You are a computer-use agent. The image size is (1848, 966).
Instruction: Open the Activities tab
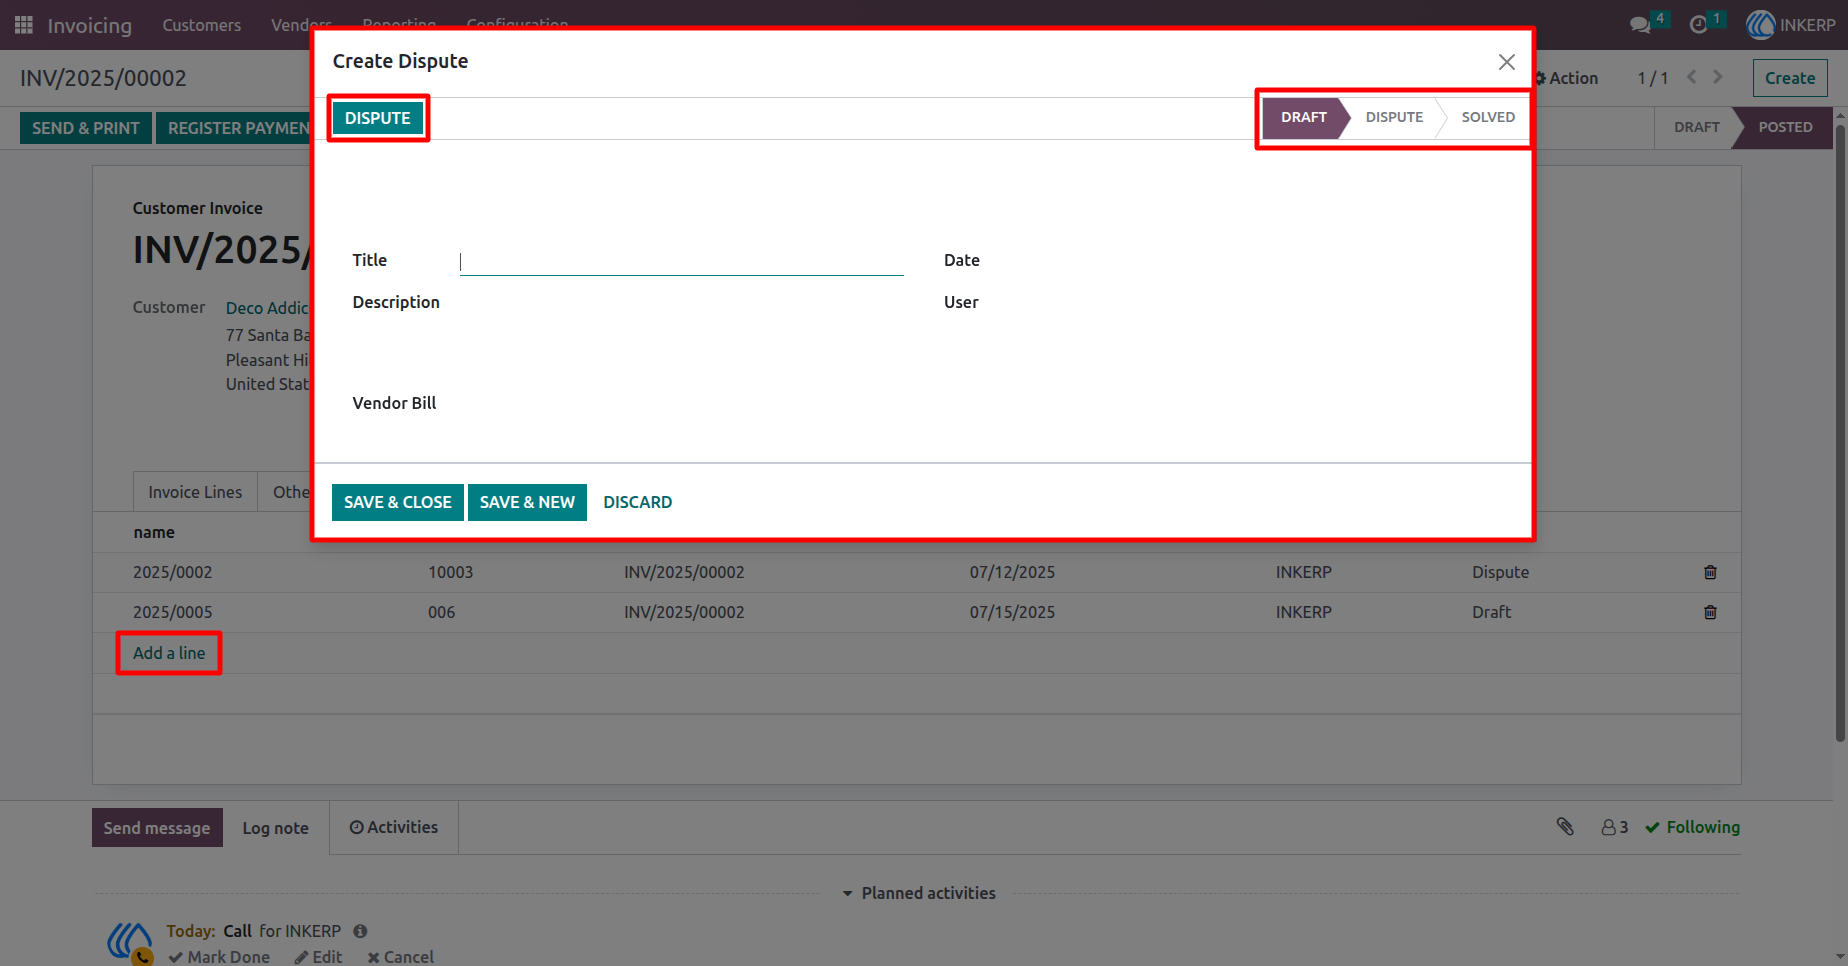(x=394, y=827)
